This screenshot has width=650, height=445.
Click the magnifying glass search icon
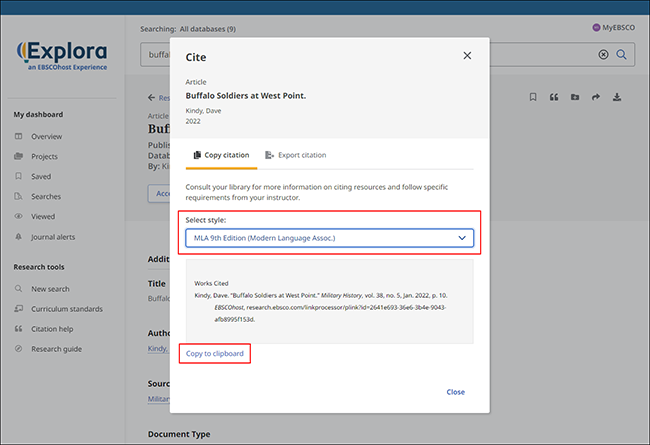pos(621,54)
